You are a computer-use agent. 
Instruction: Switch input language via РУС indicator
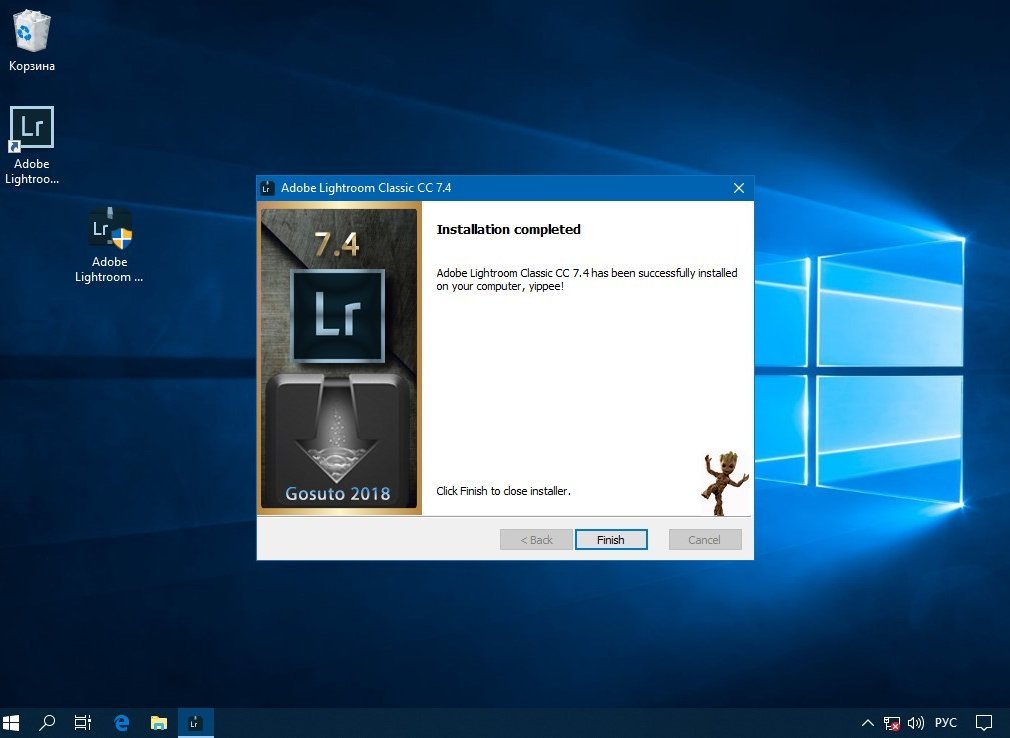pyautogui.click(x=946, y=723)
